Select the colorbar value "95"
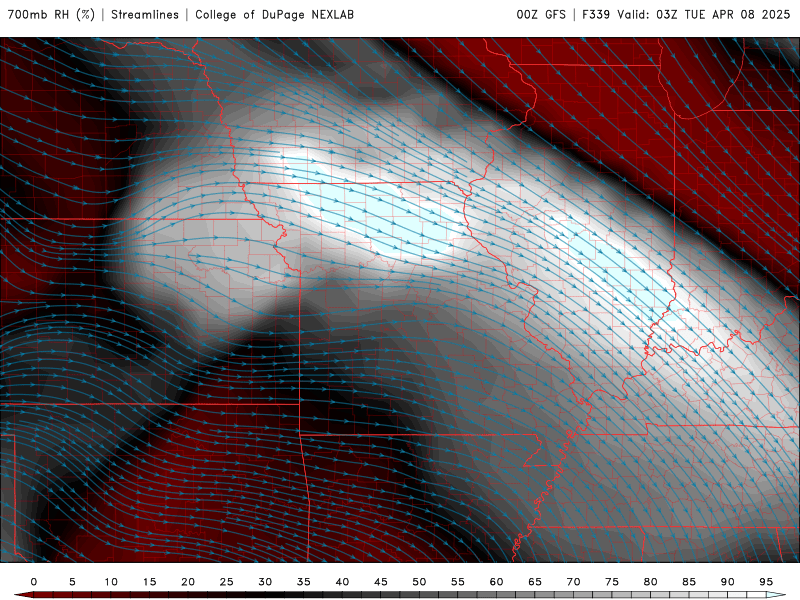Screen dimensions: 800x600 (766, 582)
